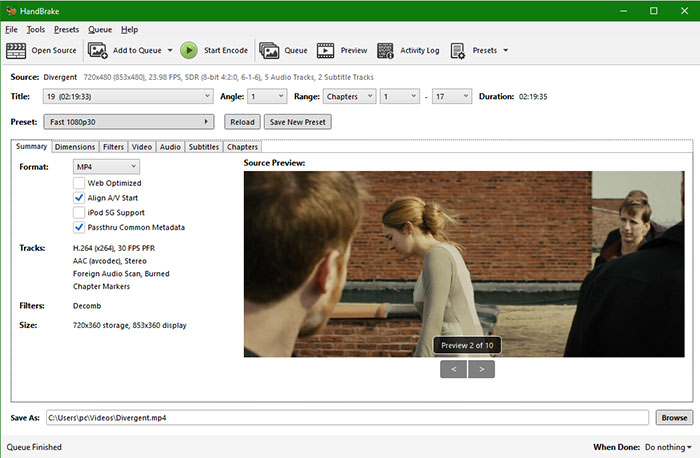Click the HandBrake app logo in title bar
Screen dimensions: 700x458
pos(11,11)
